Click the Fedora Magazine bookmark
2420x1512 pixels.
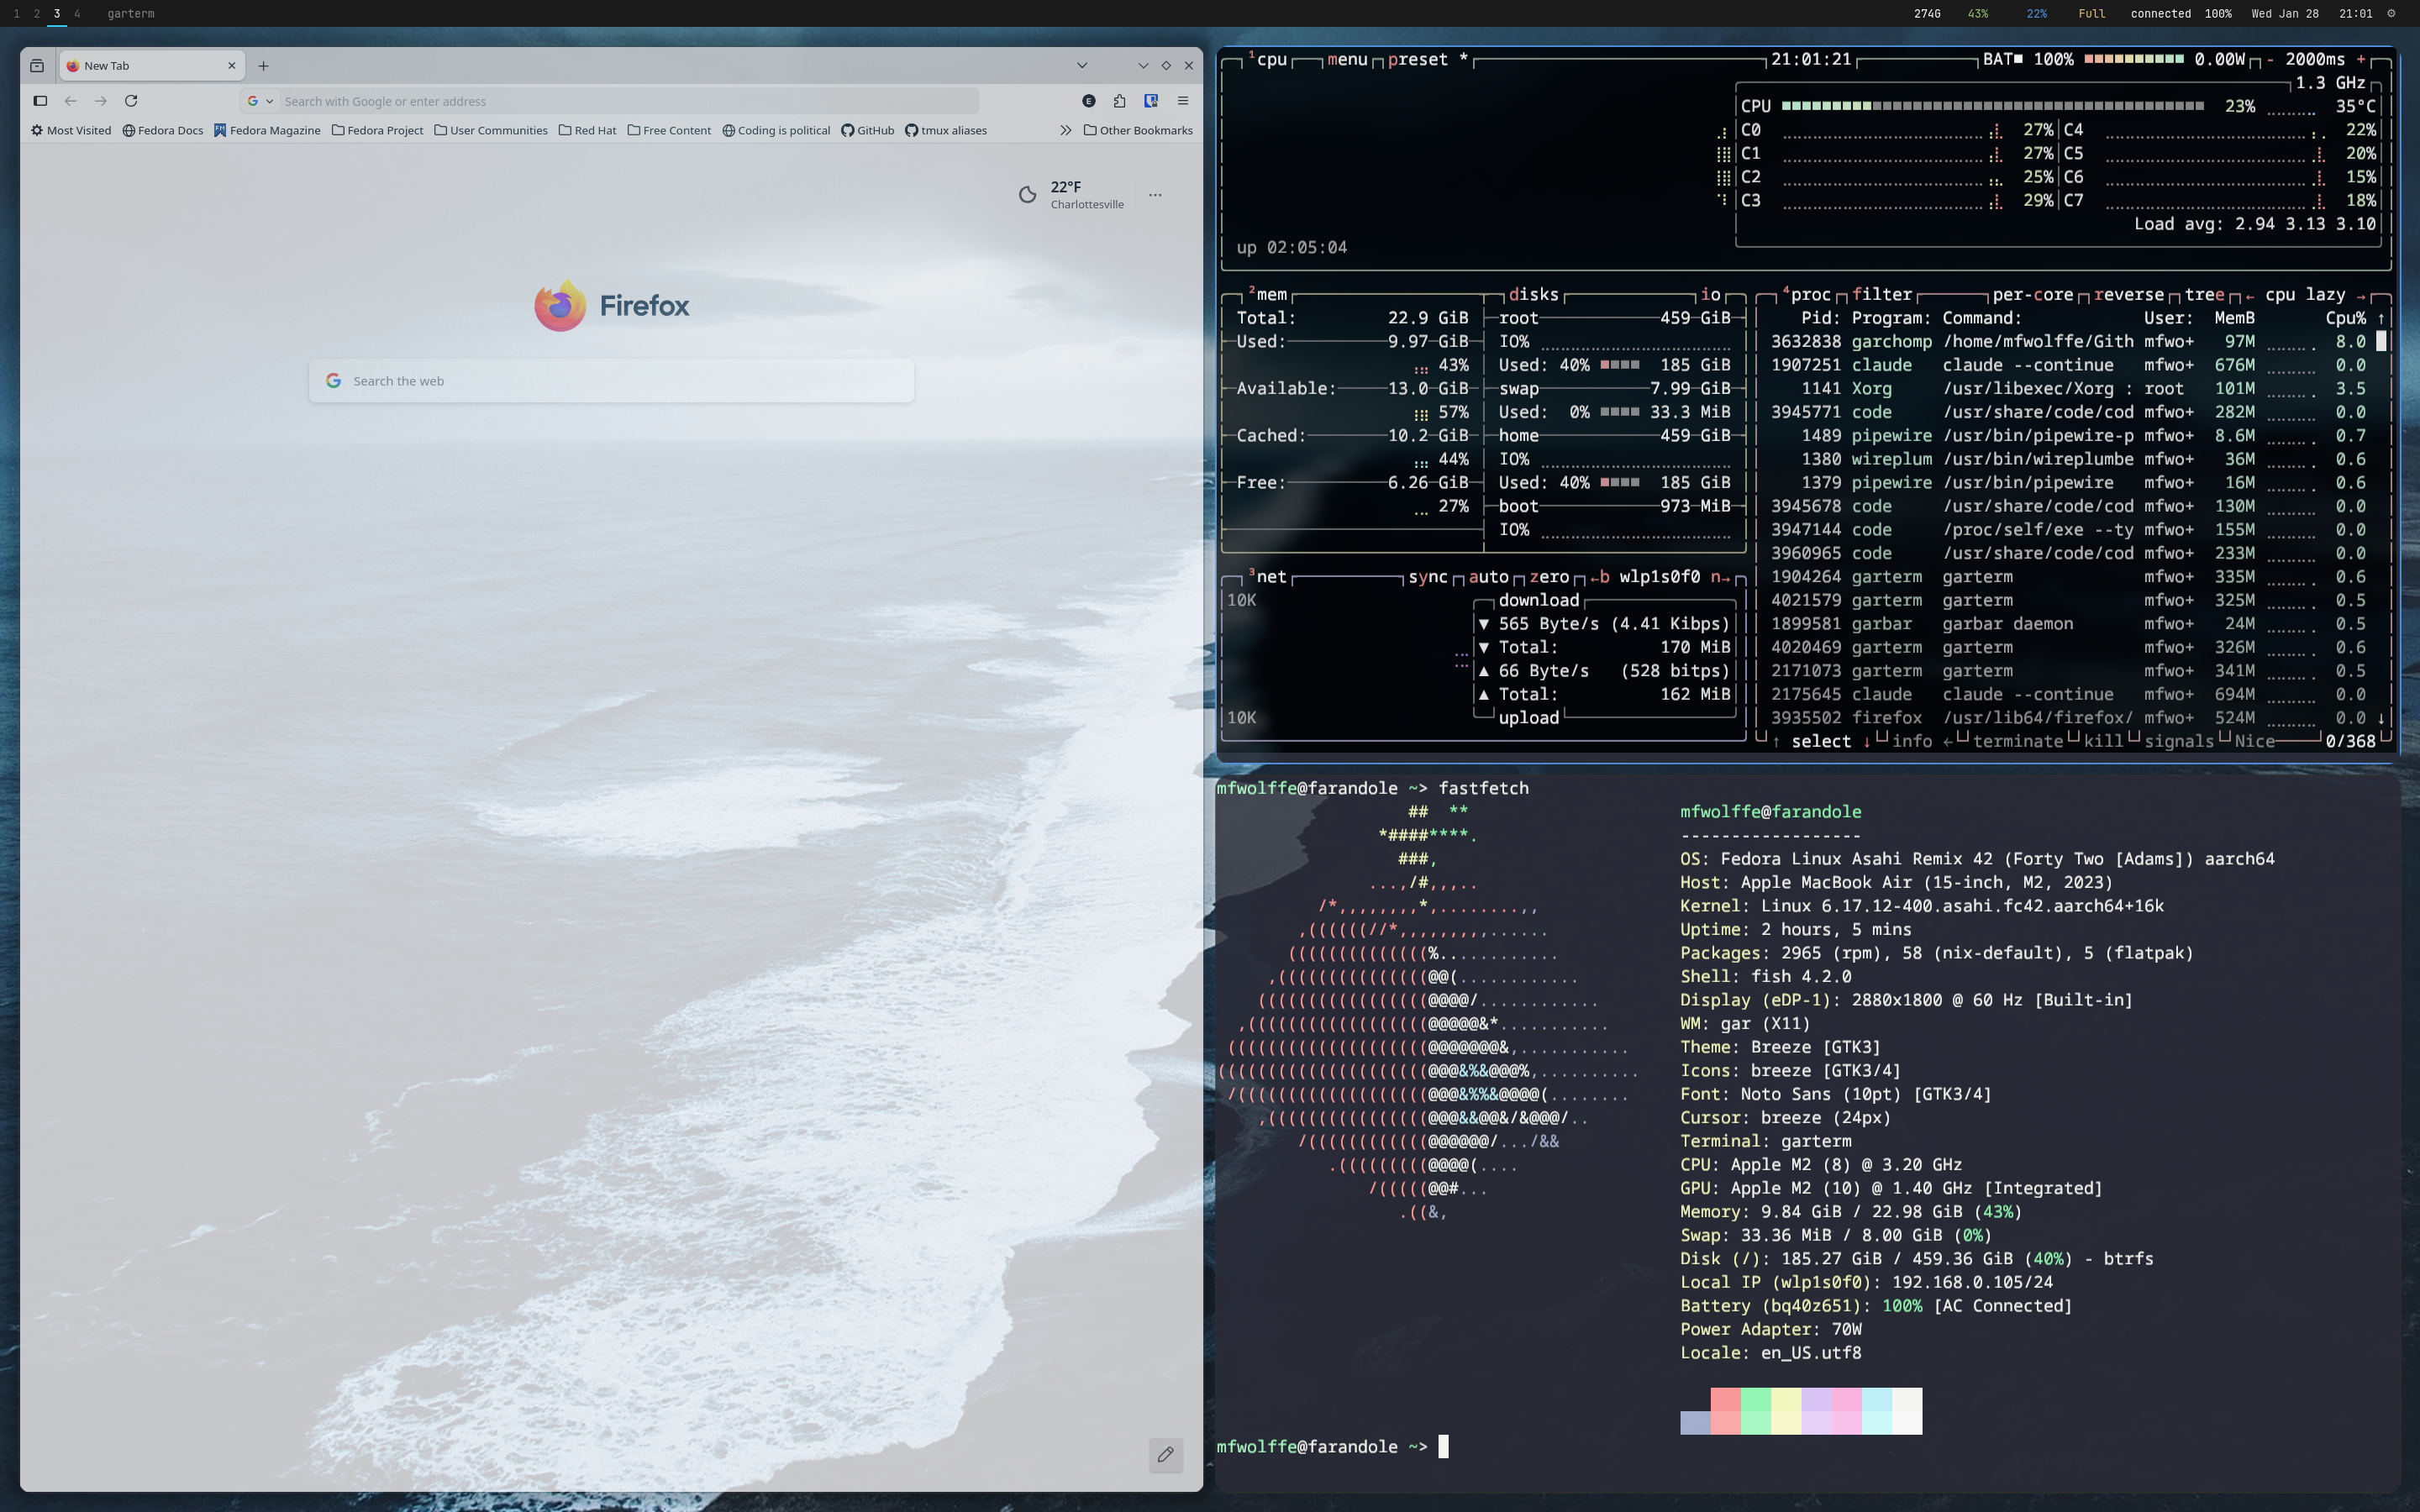267,130
